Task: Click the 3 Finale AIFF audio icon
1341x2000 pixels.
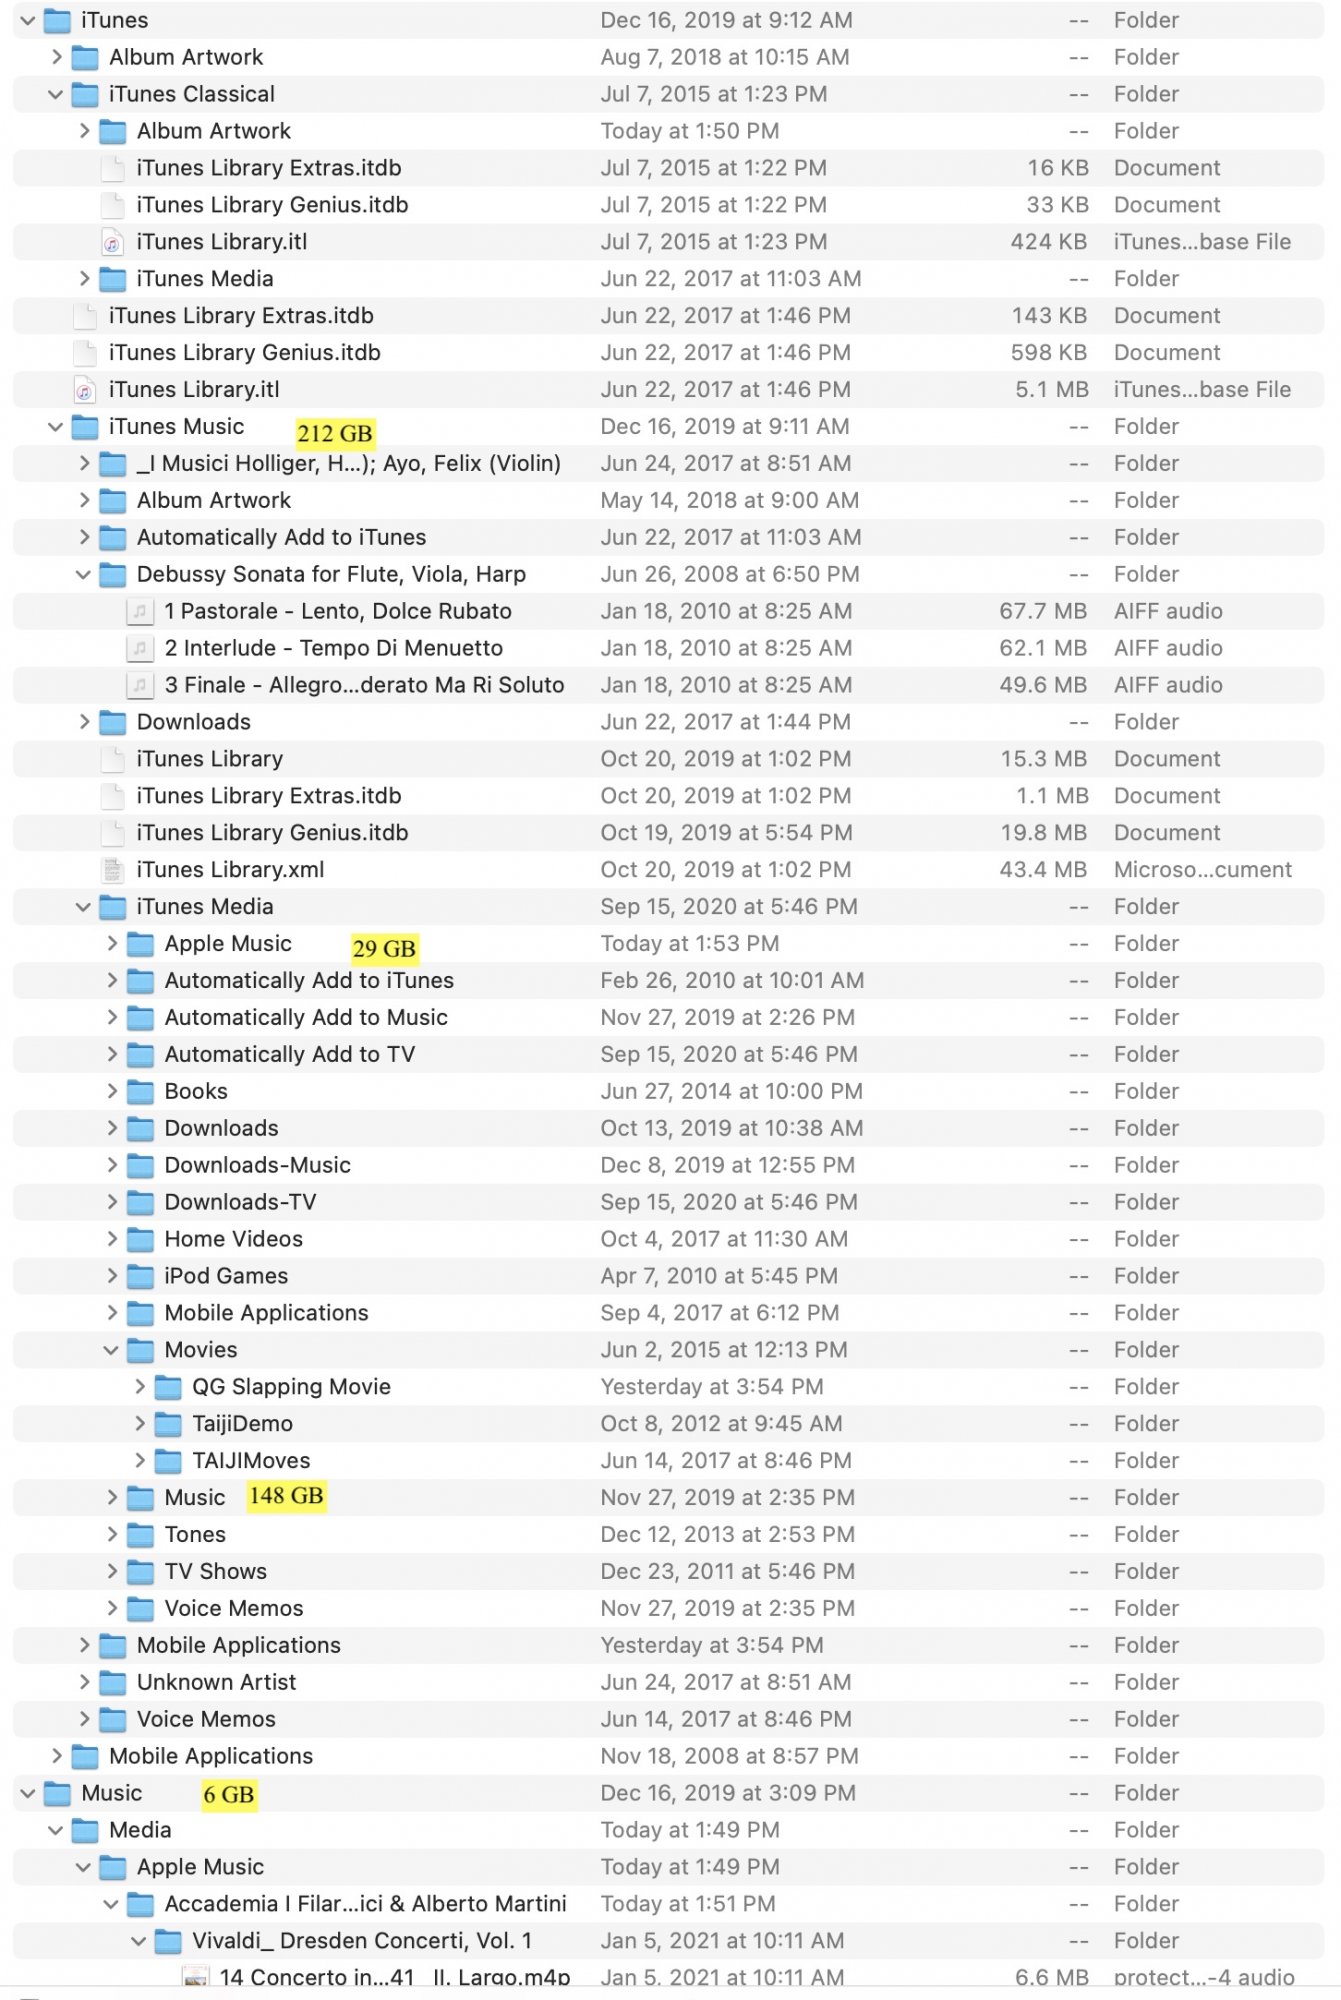Action: (141, 685)
